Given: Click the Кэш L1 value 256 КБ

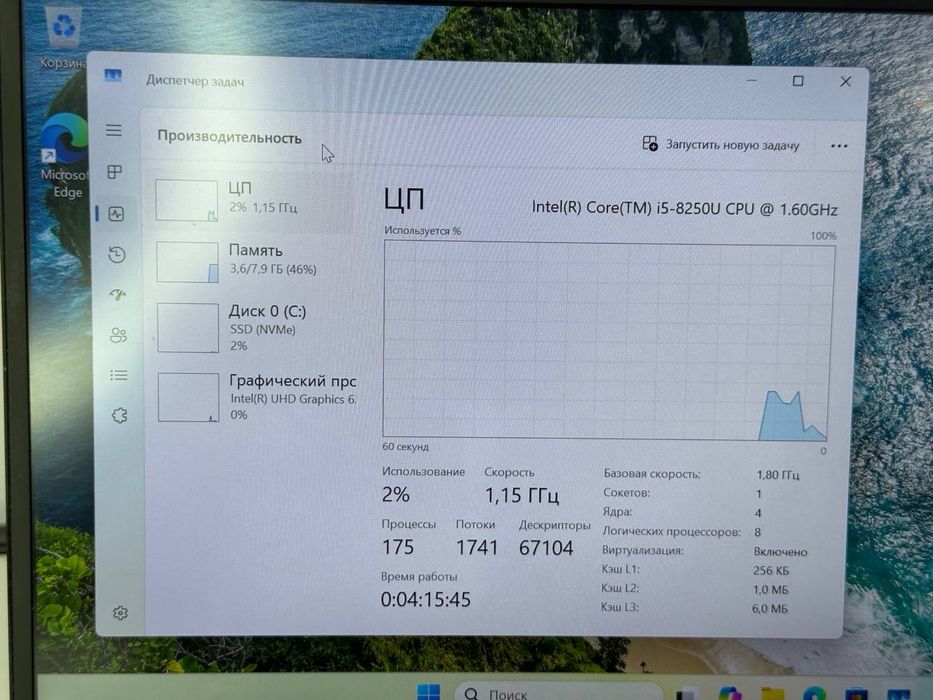Looking at the screenshot, I should coord(771,571).
